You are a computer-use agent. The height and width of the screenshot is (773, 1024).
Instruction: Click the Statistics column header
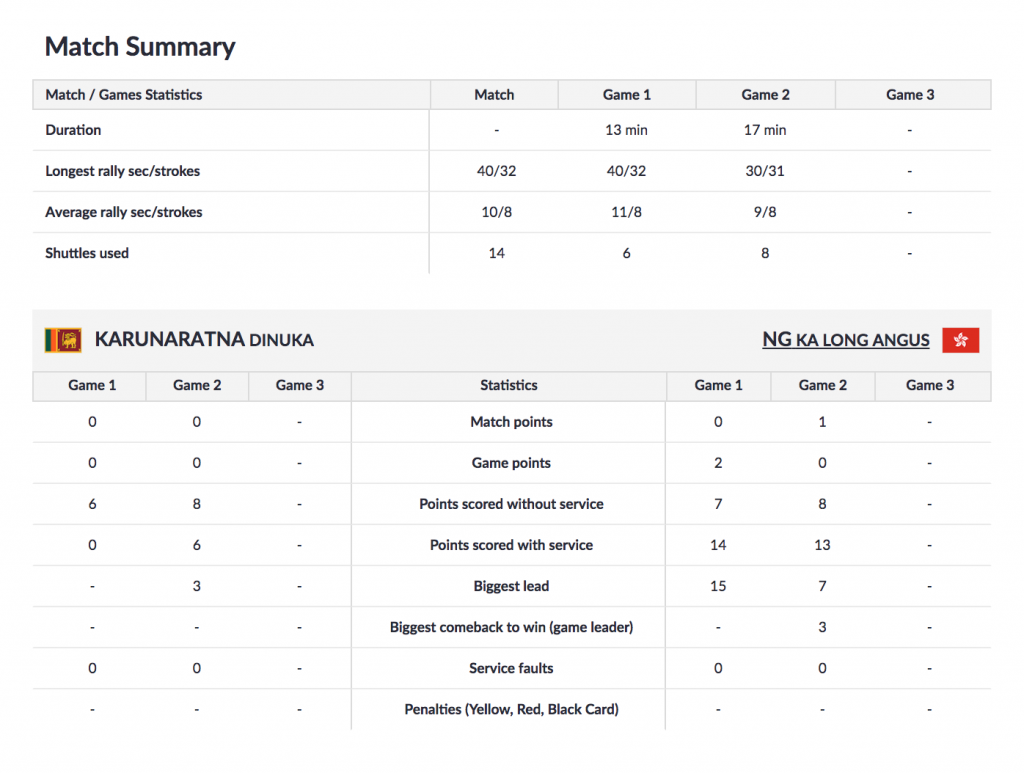(x=509, y=385)
